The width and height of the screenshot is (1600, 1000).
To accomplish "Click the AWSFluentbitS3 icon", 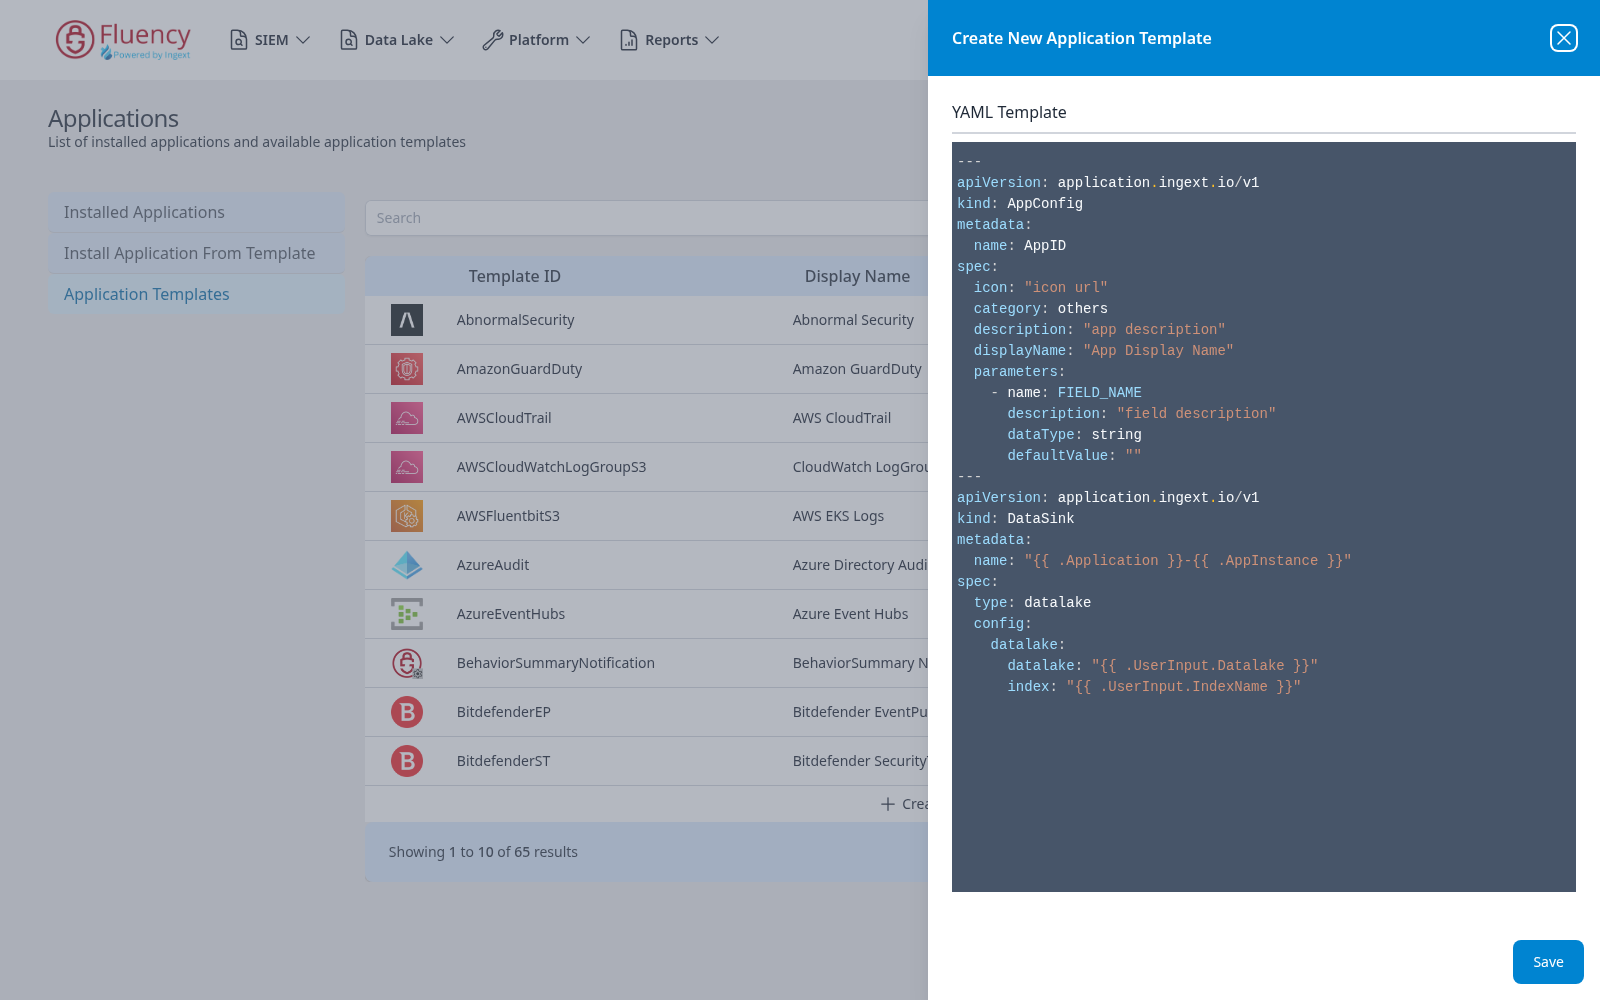I will (x=407, y=516).
